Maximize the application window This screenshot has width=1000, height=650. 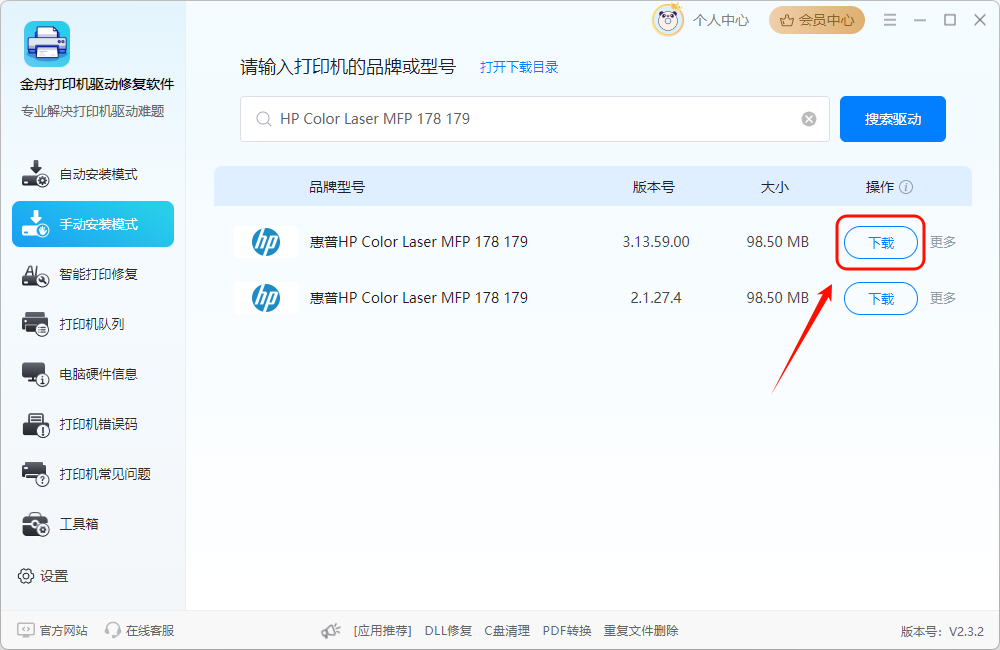[x=950, y=20]
